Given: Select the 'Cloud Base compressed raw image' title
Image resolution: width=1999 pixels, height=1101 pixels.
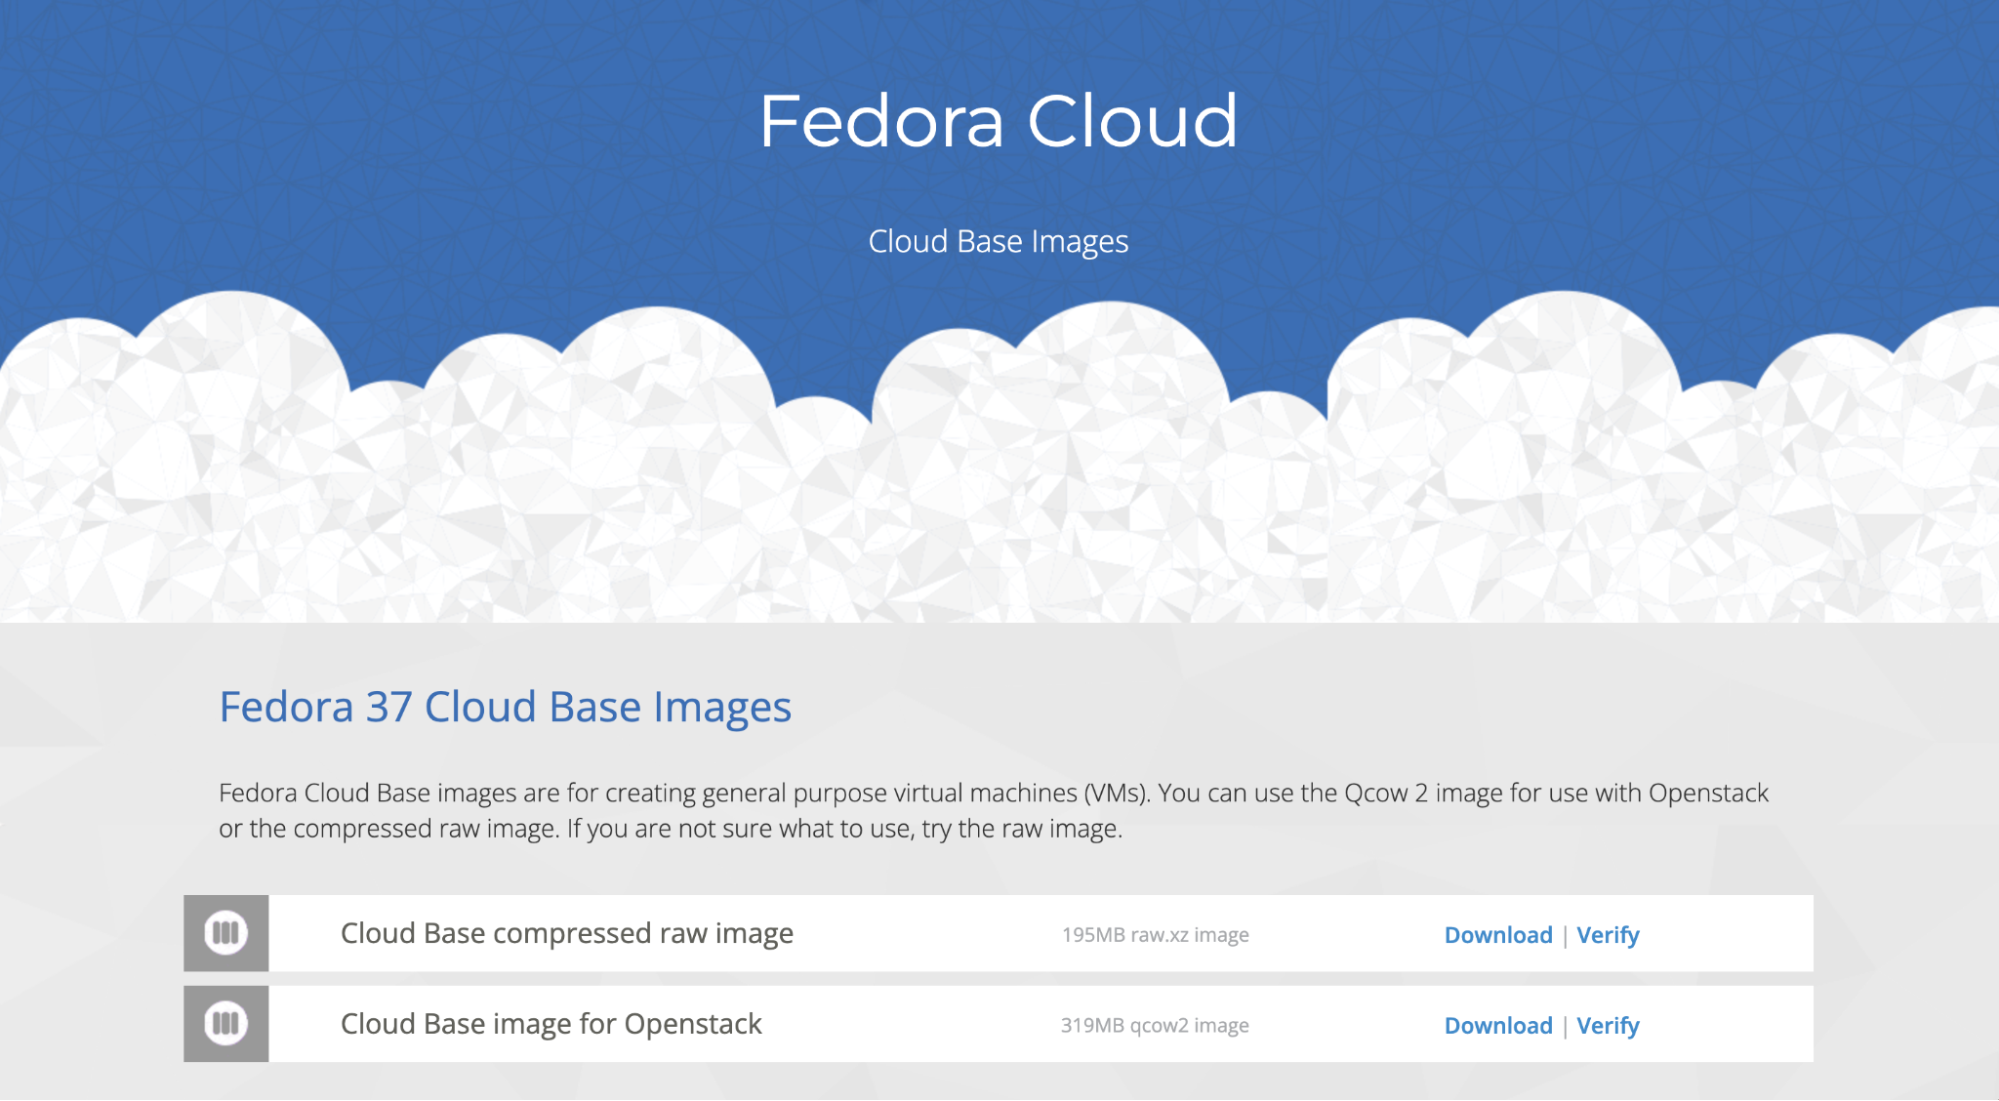Looking at the screenshot, I should coord(566,933).
